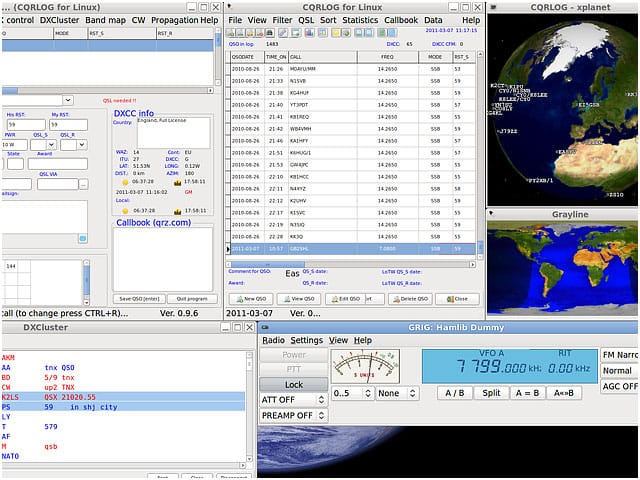Click the Quit program button

click(x=192, y=299)
